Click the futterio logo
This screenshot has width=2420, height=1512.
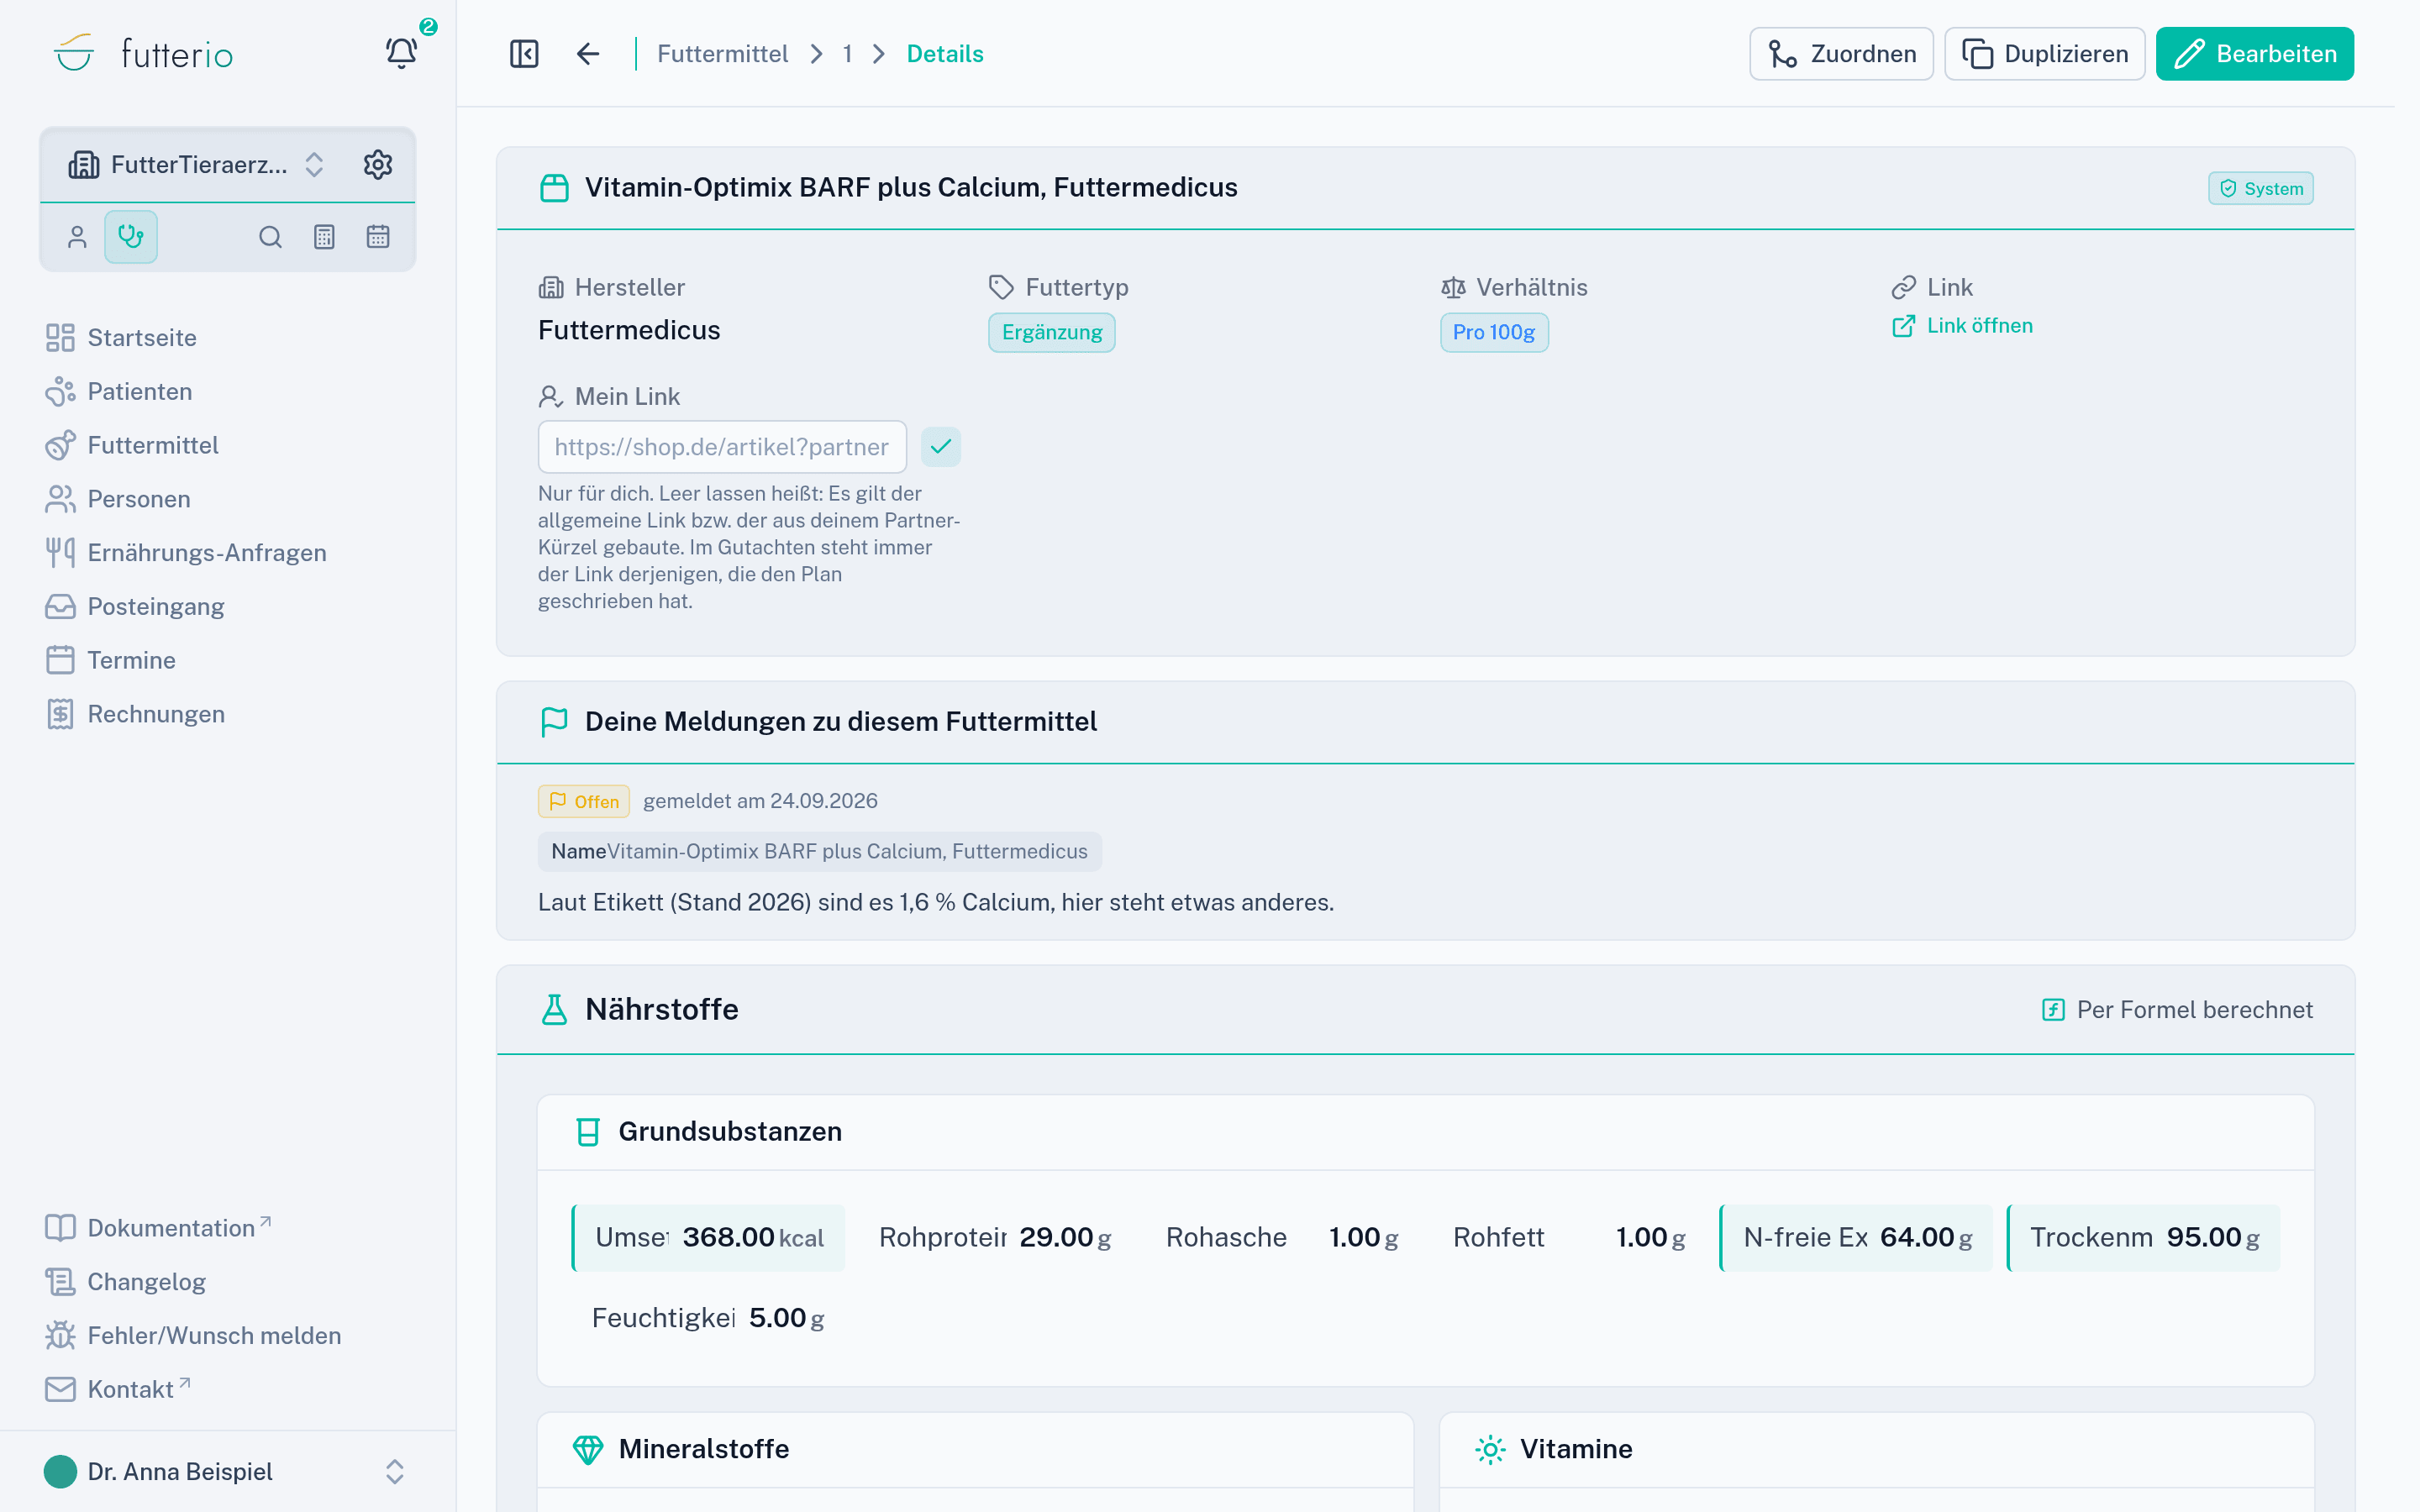click(143, 53)
